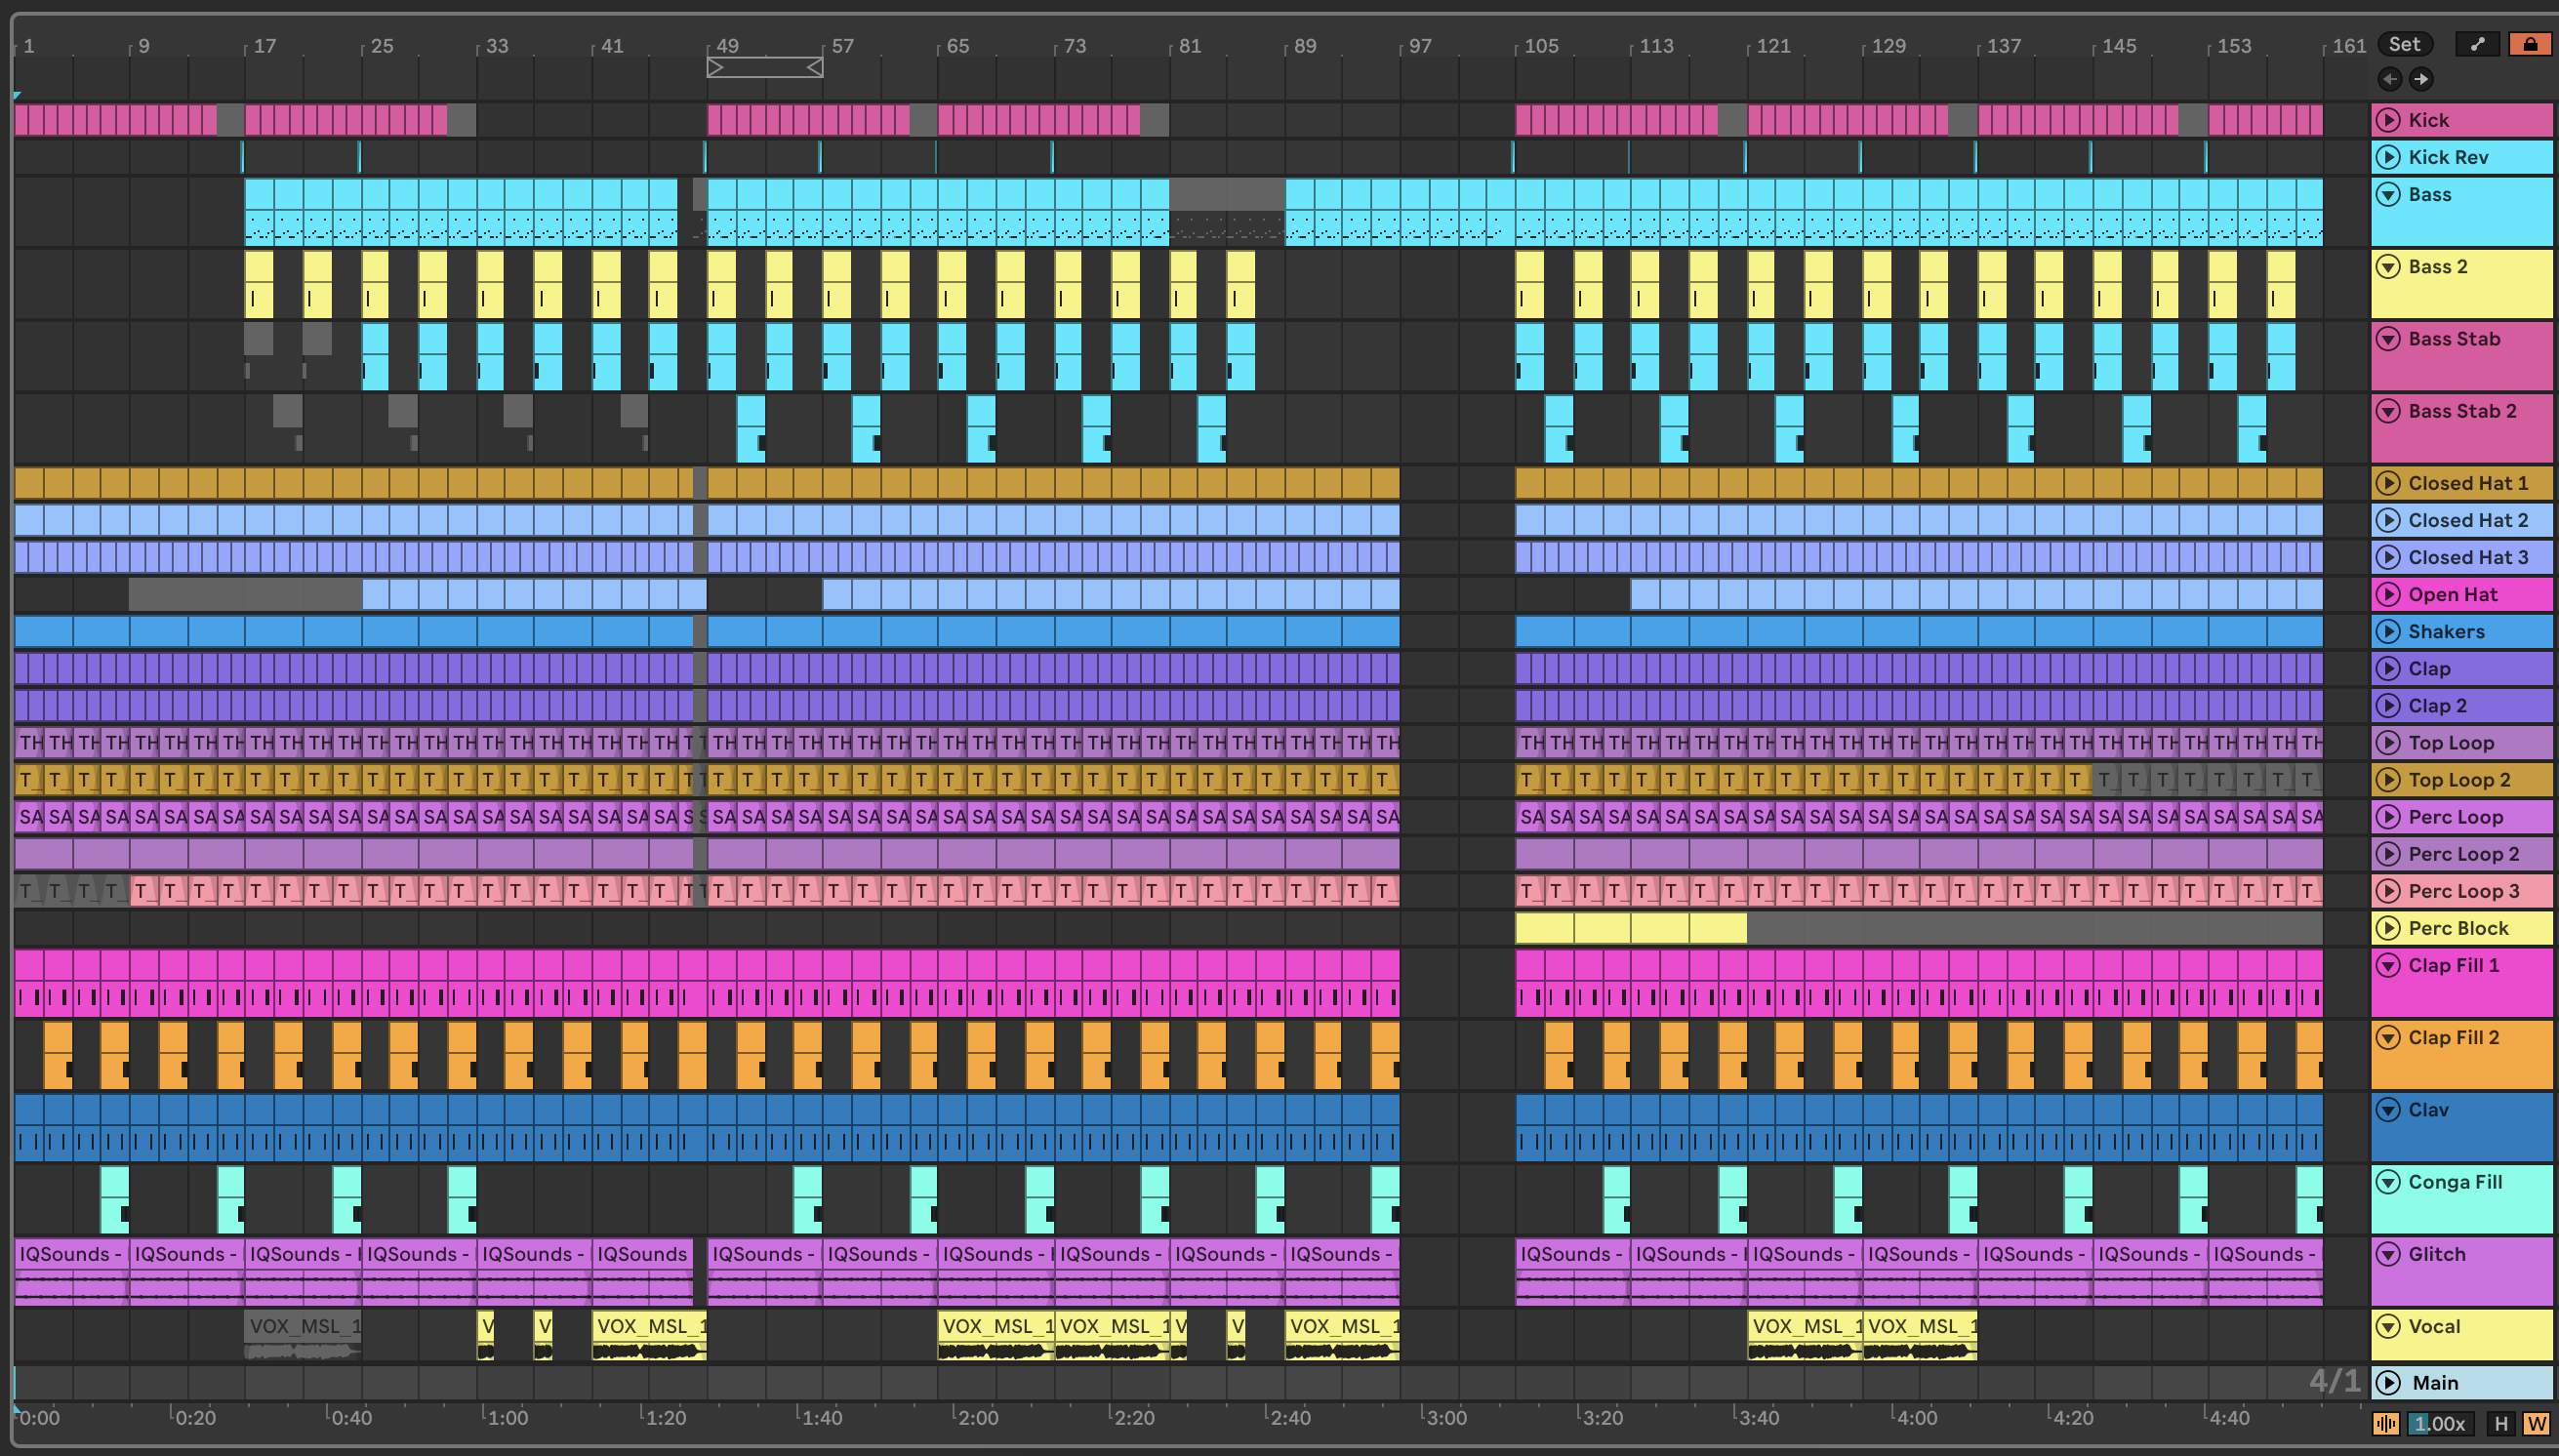This screenshot has height=1456, width=2559.
Task: Unfold the Main track
Action: tap(2388, 1382)
